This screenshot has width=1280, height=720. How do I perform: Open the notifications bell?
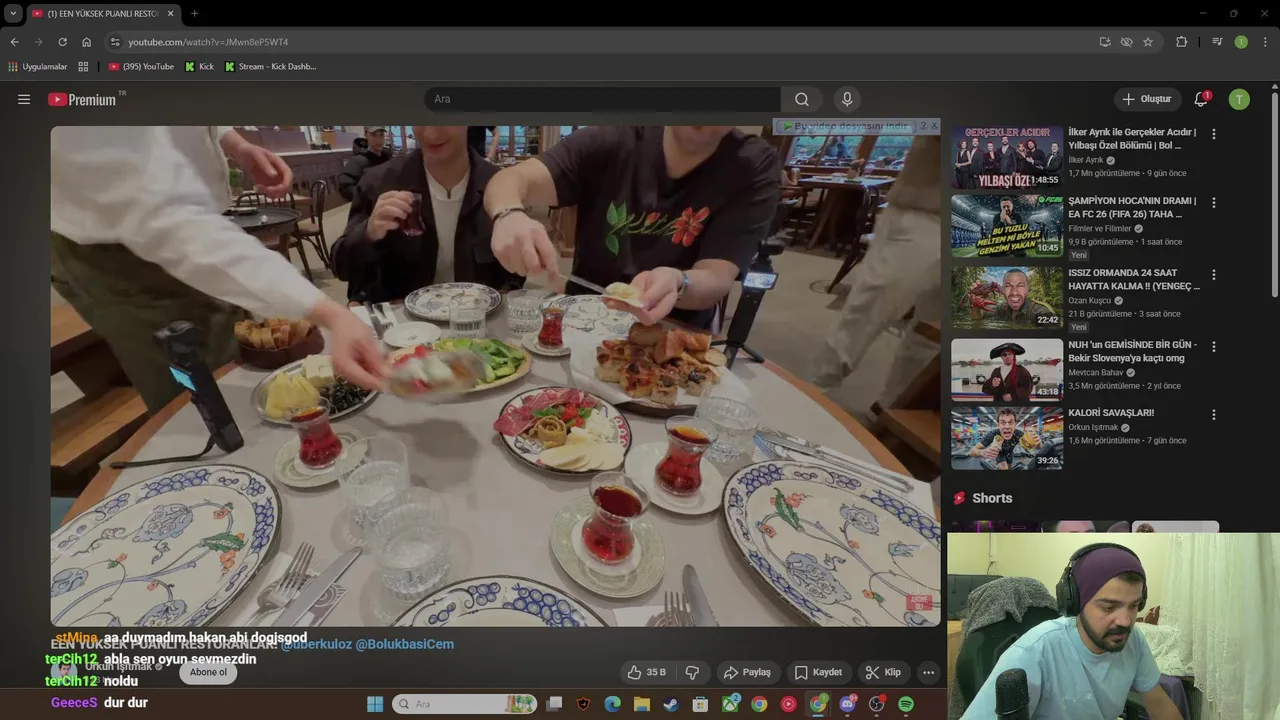pos(1201,99)
